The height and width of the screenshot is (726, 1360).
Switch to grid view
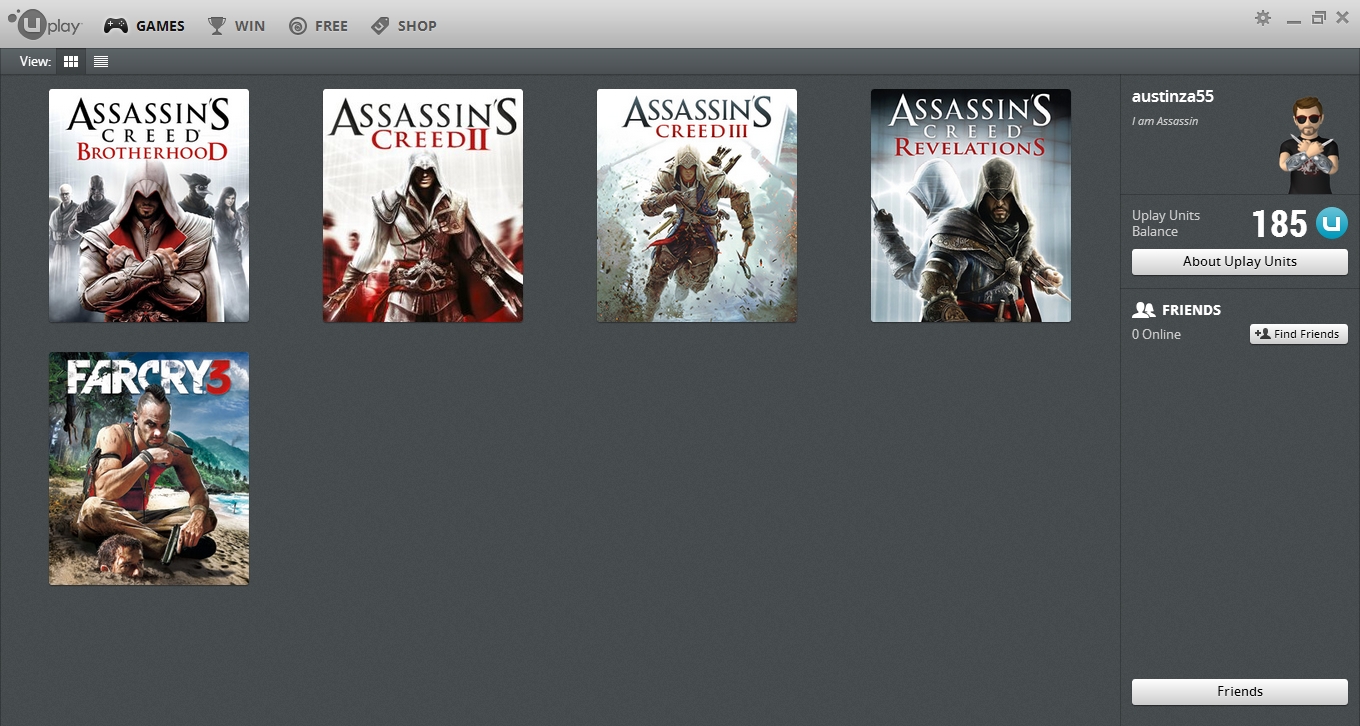[x=71, y=62]
